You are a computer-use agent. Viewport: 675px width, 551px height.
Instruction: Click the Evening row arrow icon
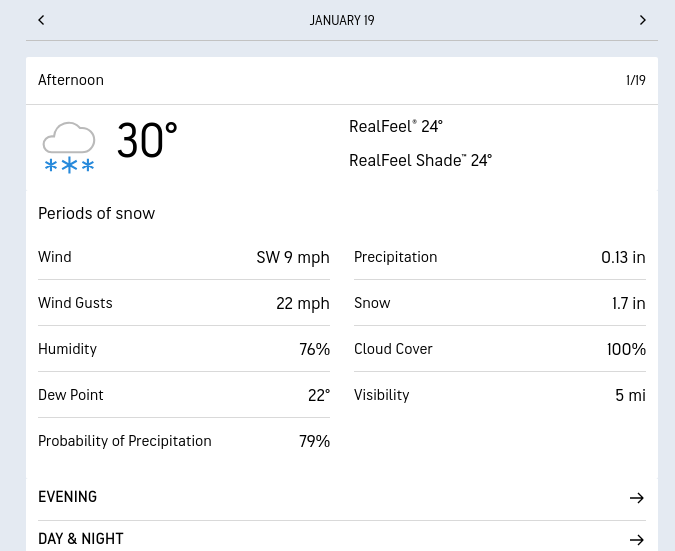(x=636, y=498)
